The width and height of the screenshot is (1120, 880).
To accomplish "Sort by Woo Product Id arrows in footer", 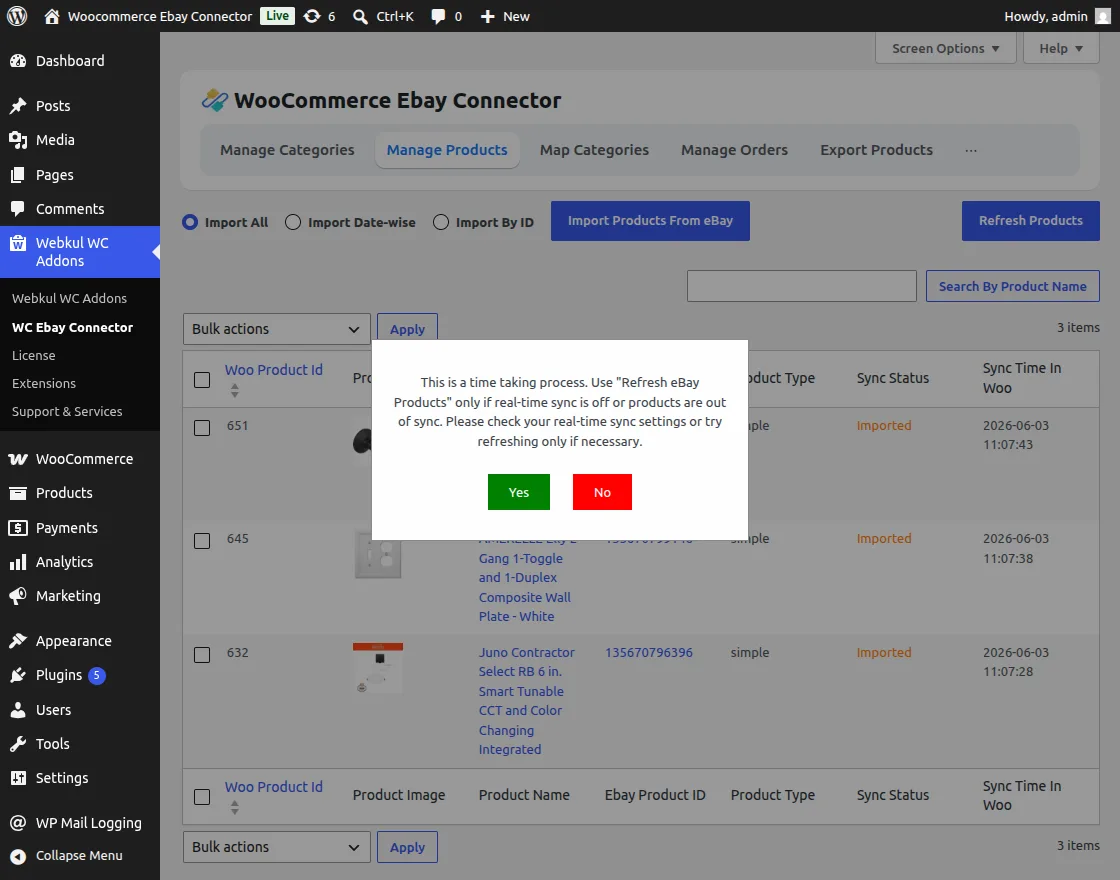I will point(234,808).
